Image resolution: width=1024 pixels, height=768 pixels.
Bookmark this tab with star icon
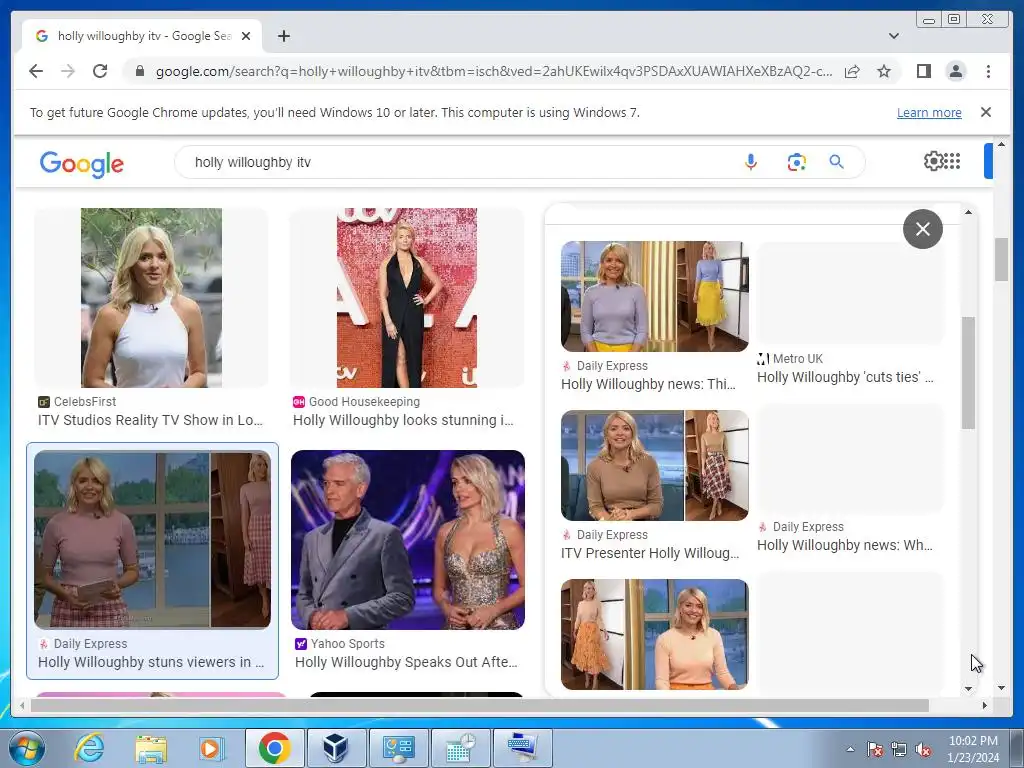point(884,71)
